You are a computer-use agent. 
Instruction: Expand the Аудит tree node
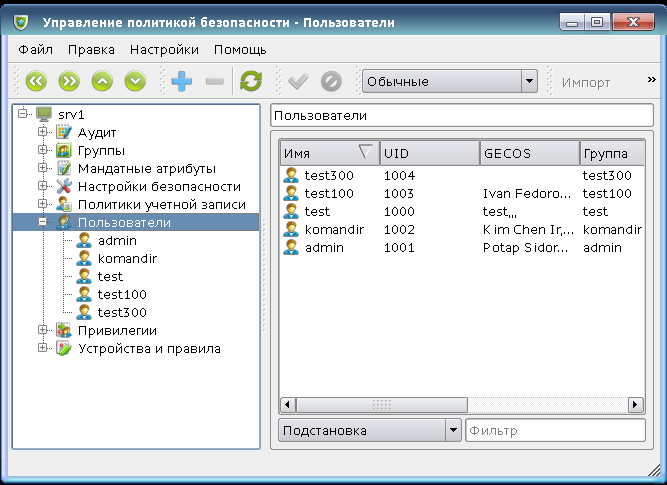[43, 132]
